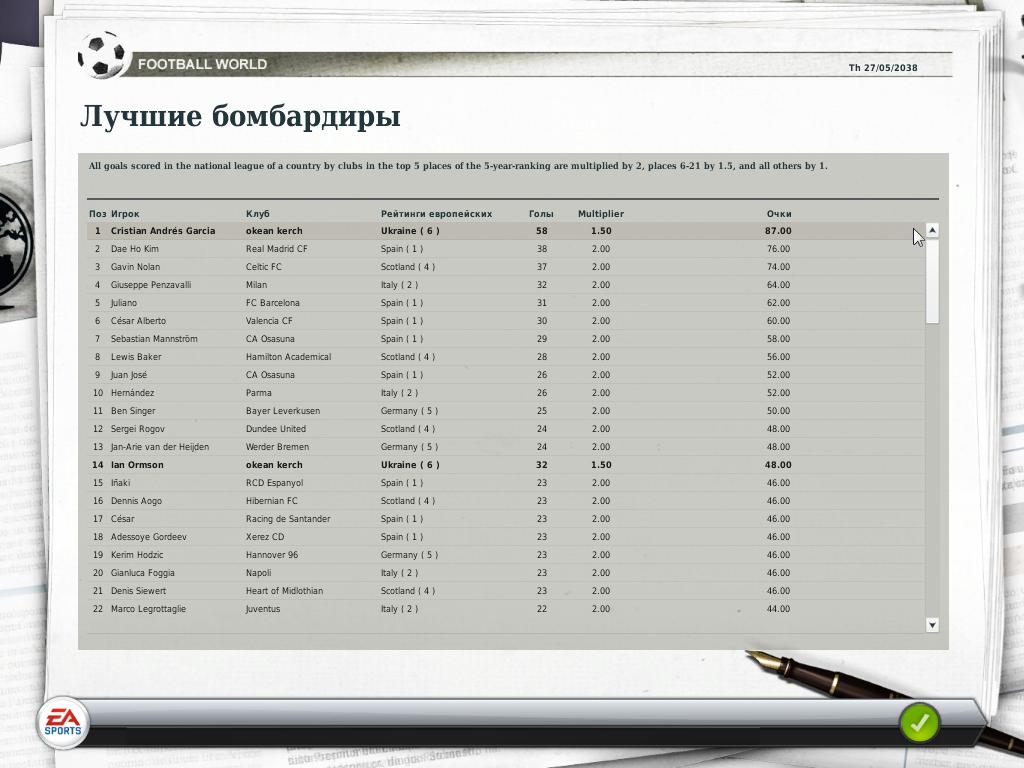Sort by the Поз column header

pyautogui.click(x=97, y=214)
